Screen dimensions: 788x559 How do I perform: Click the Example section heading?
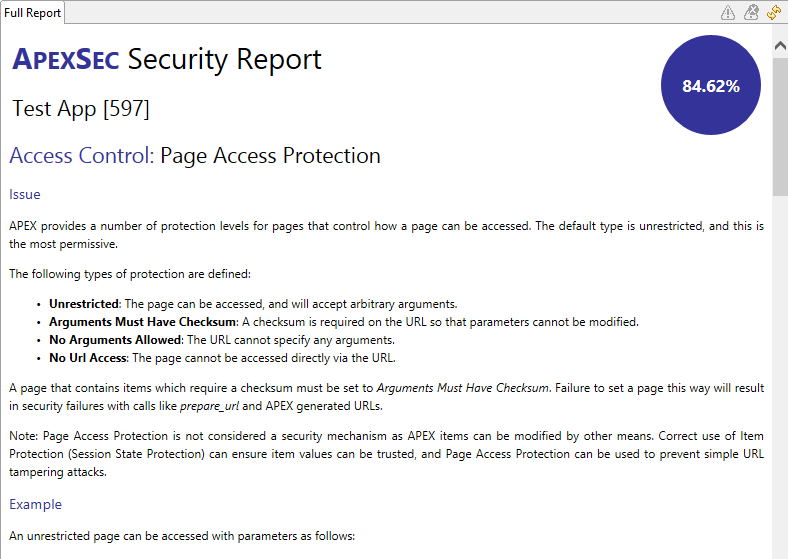[35, 504]
